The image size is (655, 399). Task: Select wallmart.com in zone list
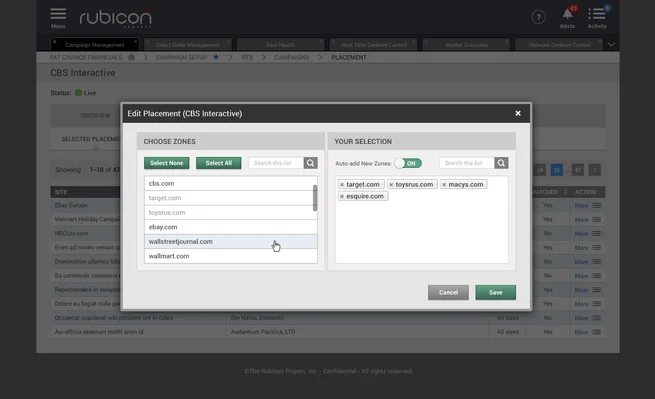[231, 256]
